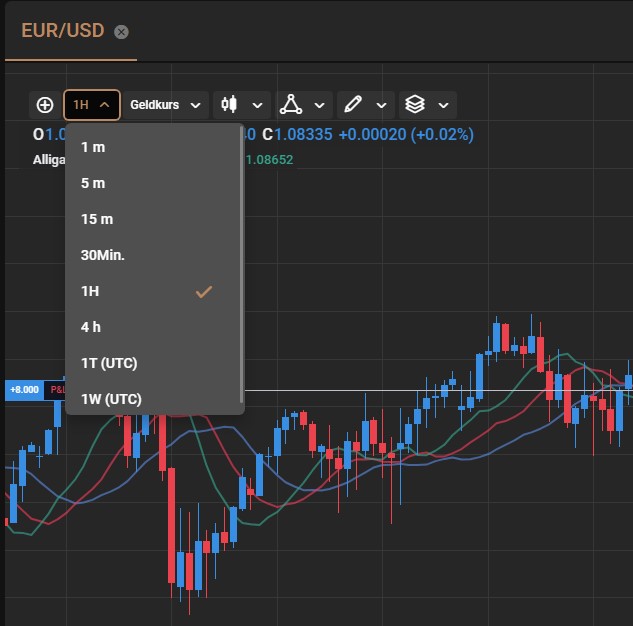Click the close price value 1.08335

(303, 135)
